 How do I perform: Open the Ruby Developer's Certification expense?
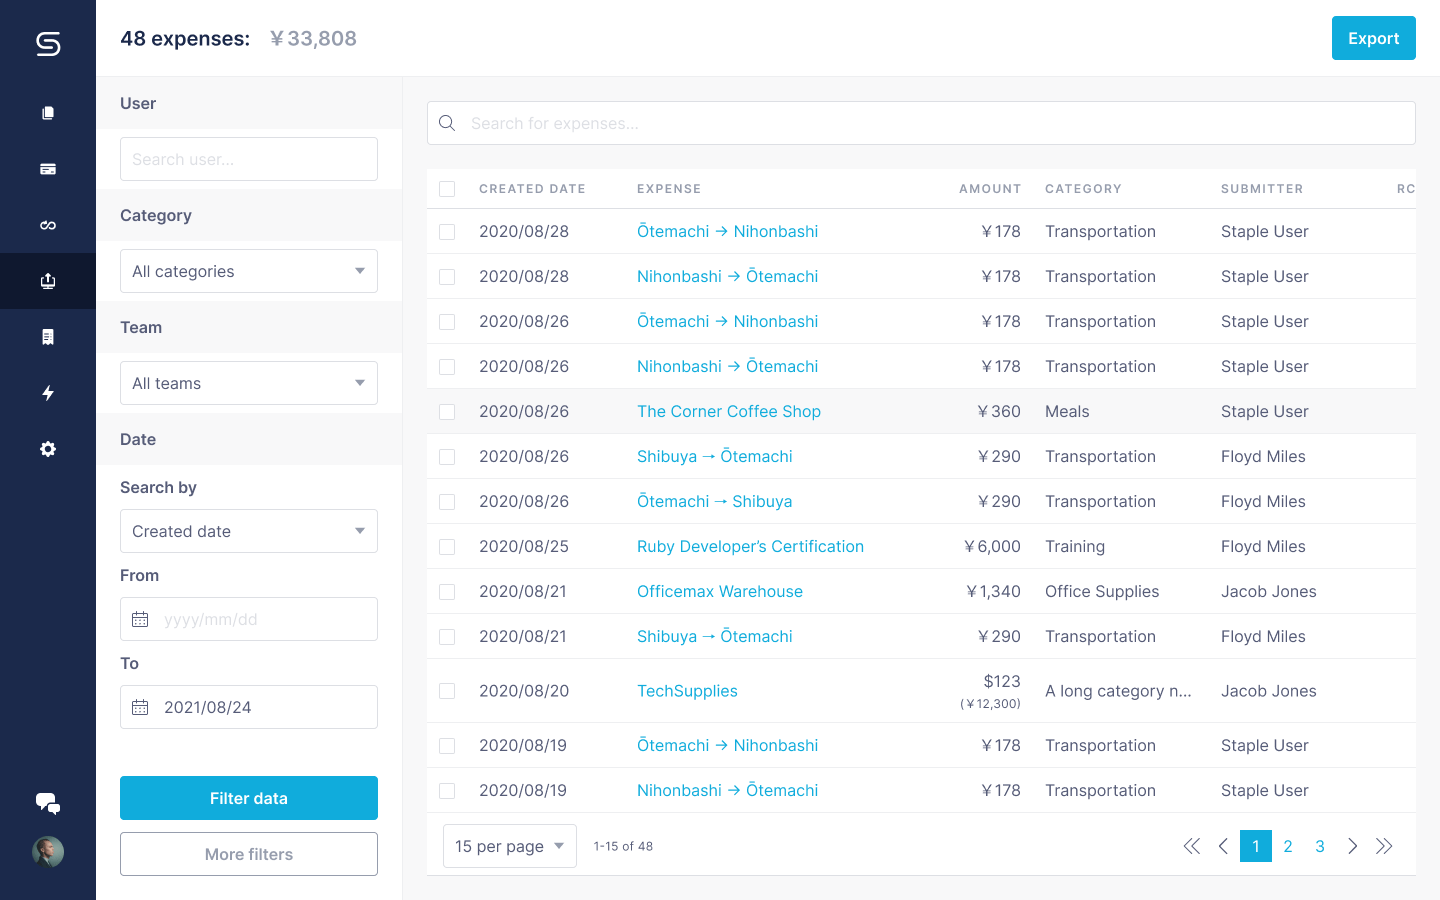tap(750, 546)
